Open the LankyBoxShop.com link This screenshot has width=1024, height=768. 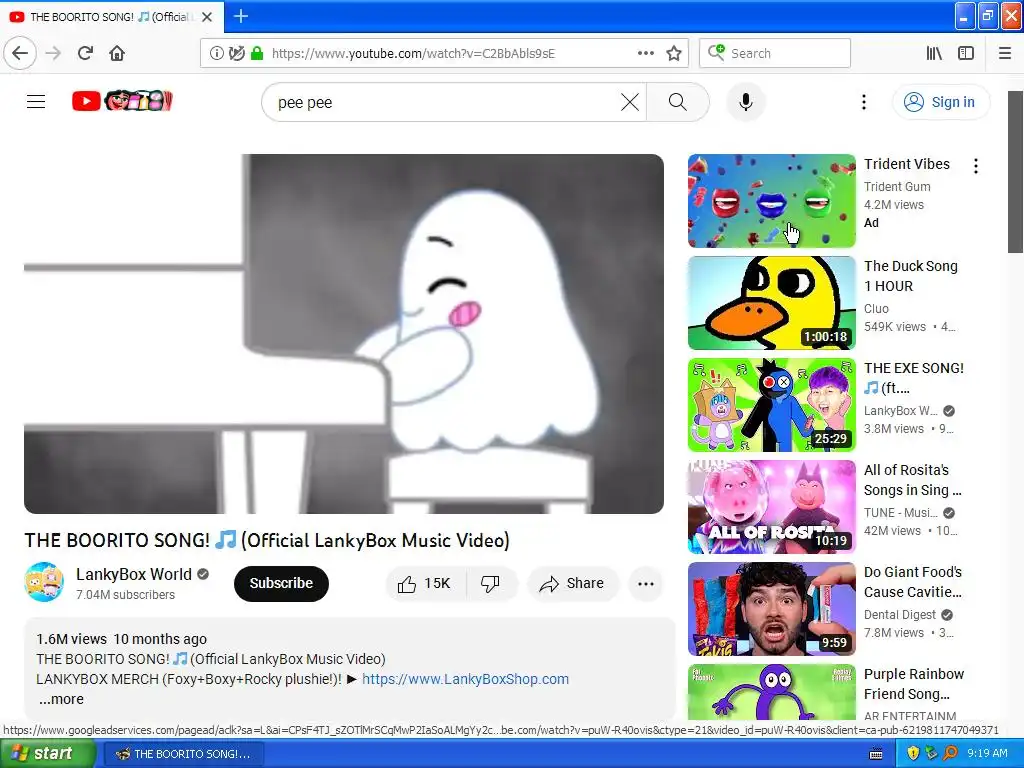tap(466, 679)
